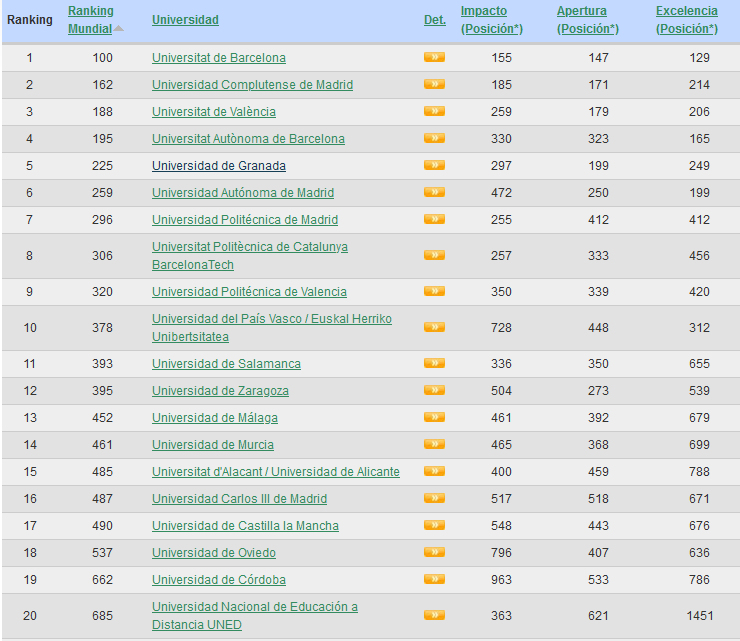Image resolution: width=740 pixels, height=641 pixels.
Task: Sort by Impacto (Posición*) header
Action: 492,20
